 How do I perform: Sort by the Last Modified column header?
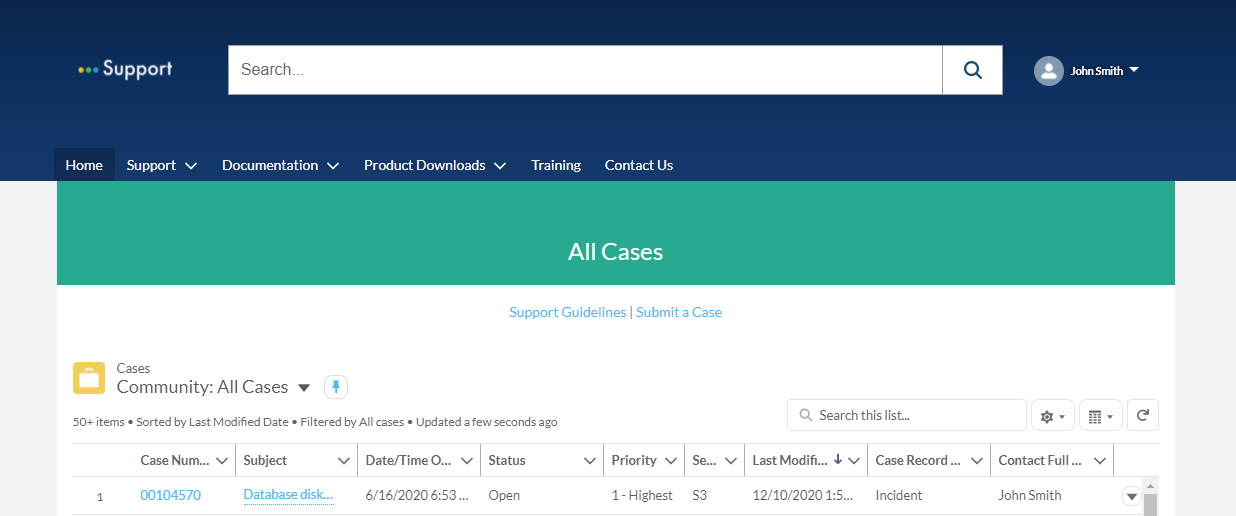coord(788,461)
